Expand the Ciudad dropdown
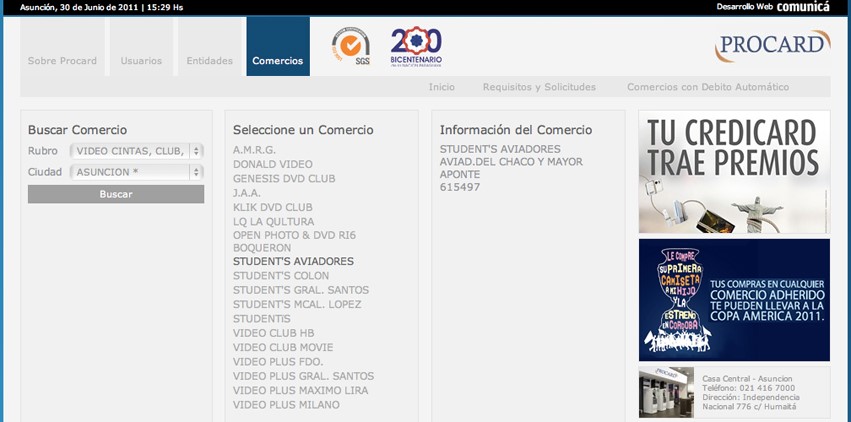The image size is (851, 422). pos(137,172)
